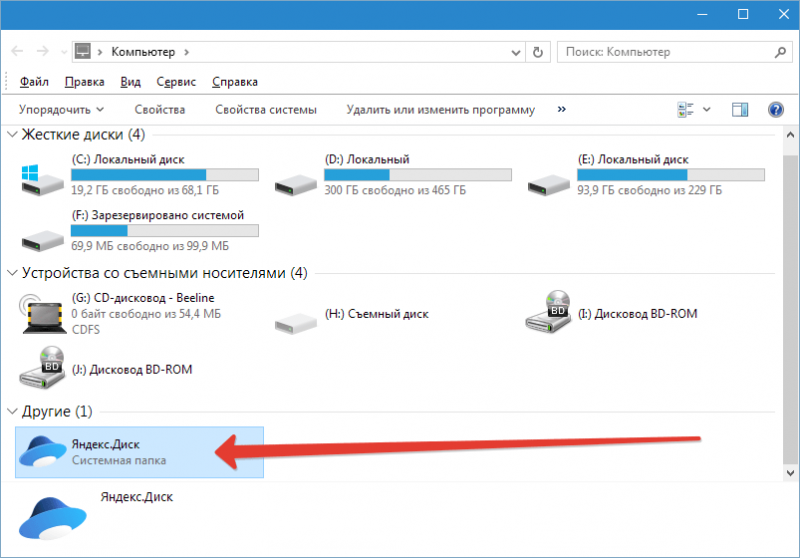
Task: Click the Back navigation arrow
Action: point(17,52)
